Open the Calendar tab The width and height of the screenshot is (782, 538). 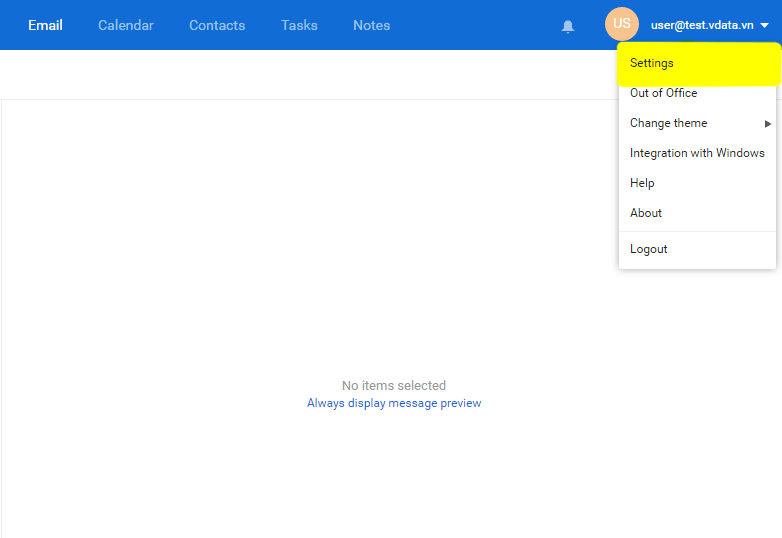tap(126, 25)
